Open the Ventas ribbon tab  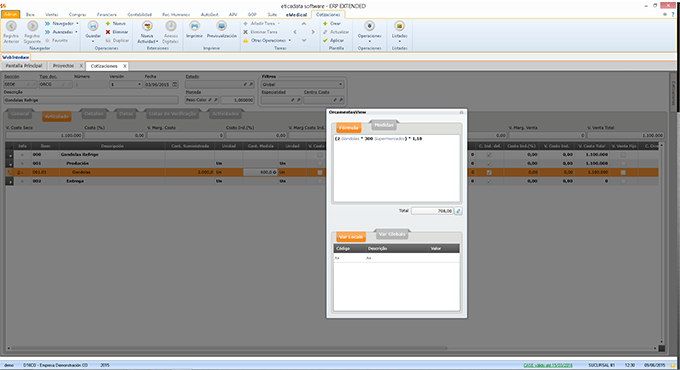pyautogui.click(x=52, y=14)
